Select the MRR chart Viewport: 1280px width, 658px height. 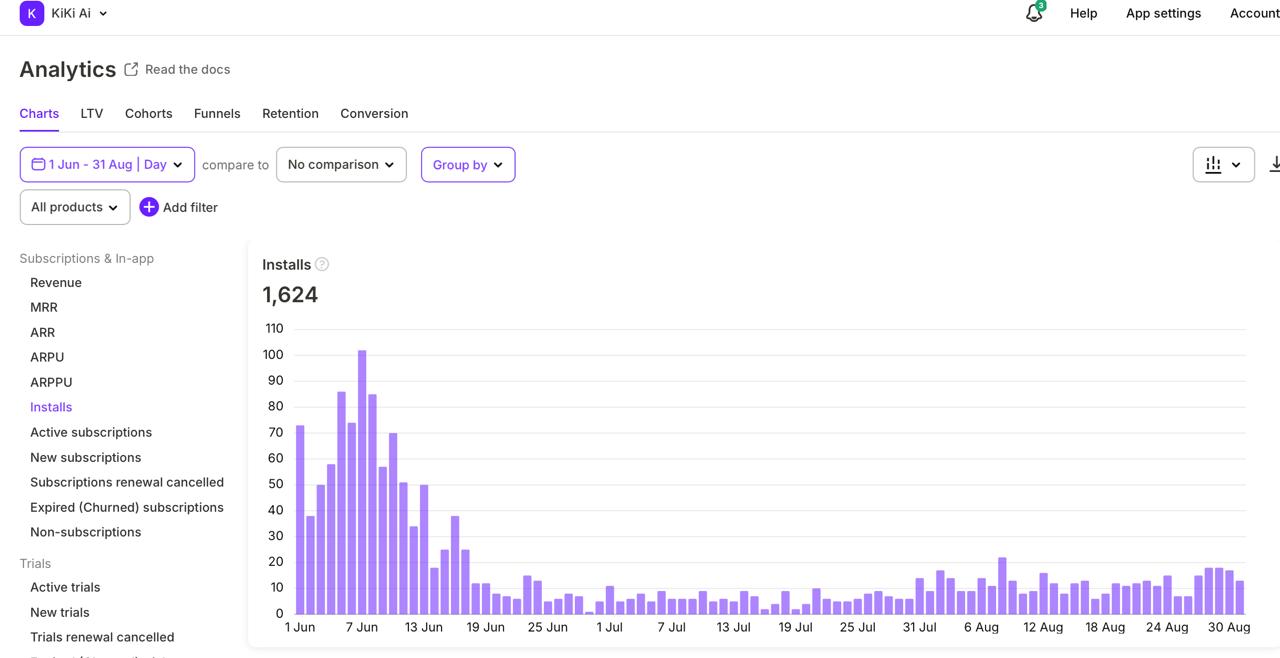[44, 307]
